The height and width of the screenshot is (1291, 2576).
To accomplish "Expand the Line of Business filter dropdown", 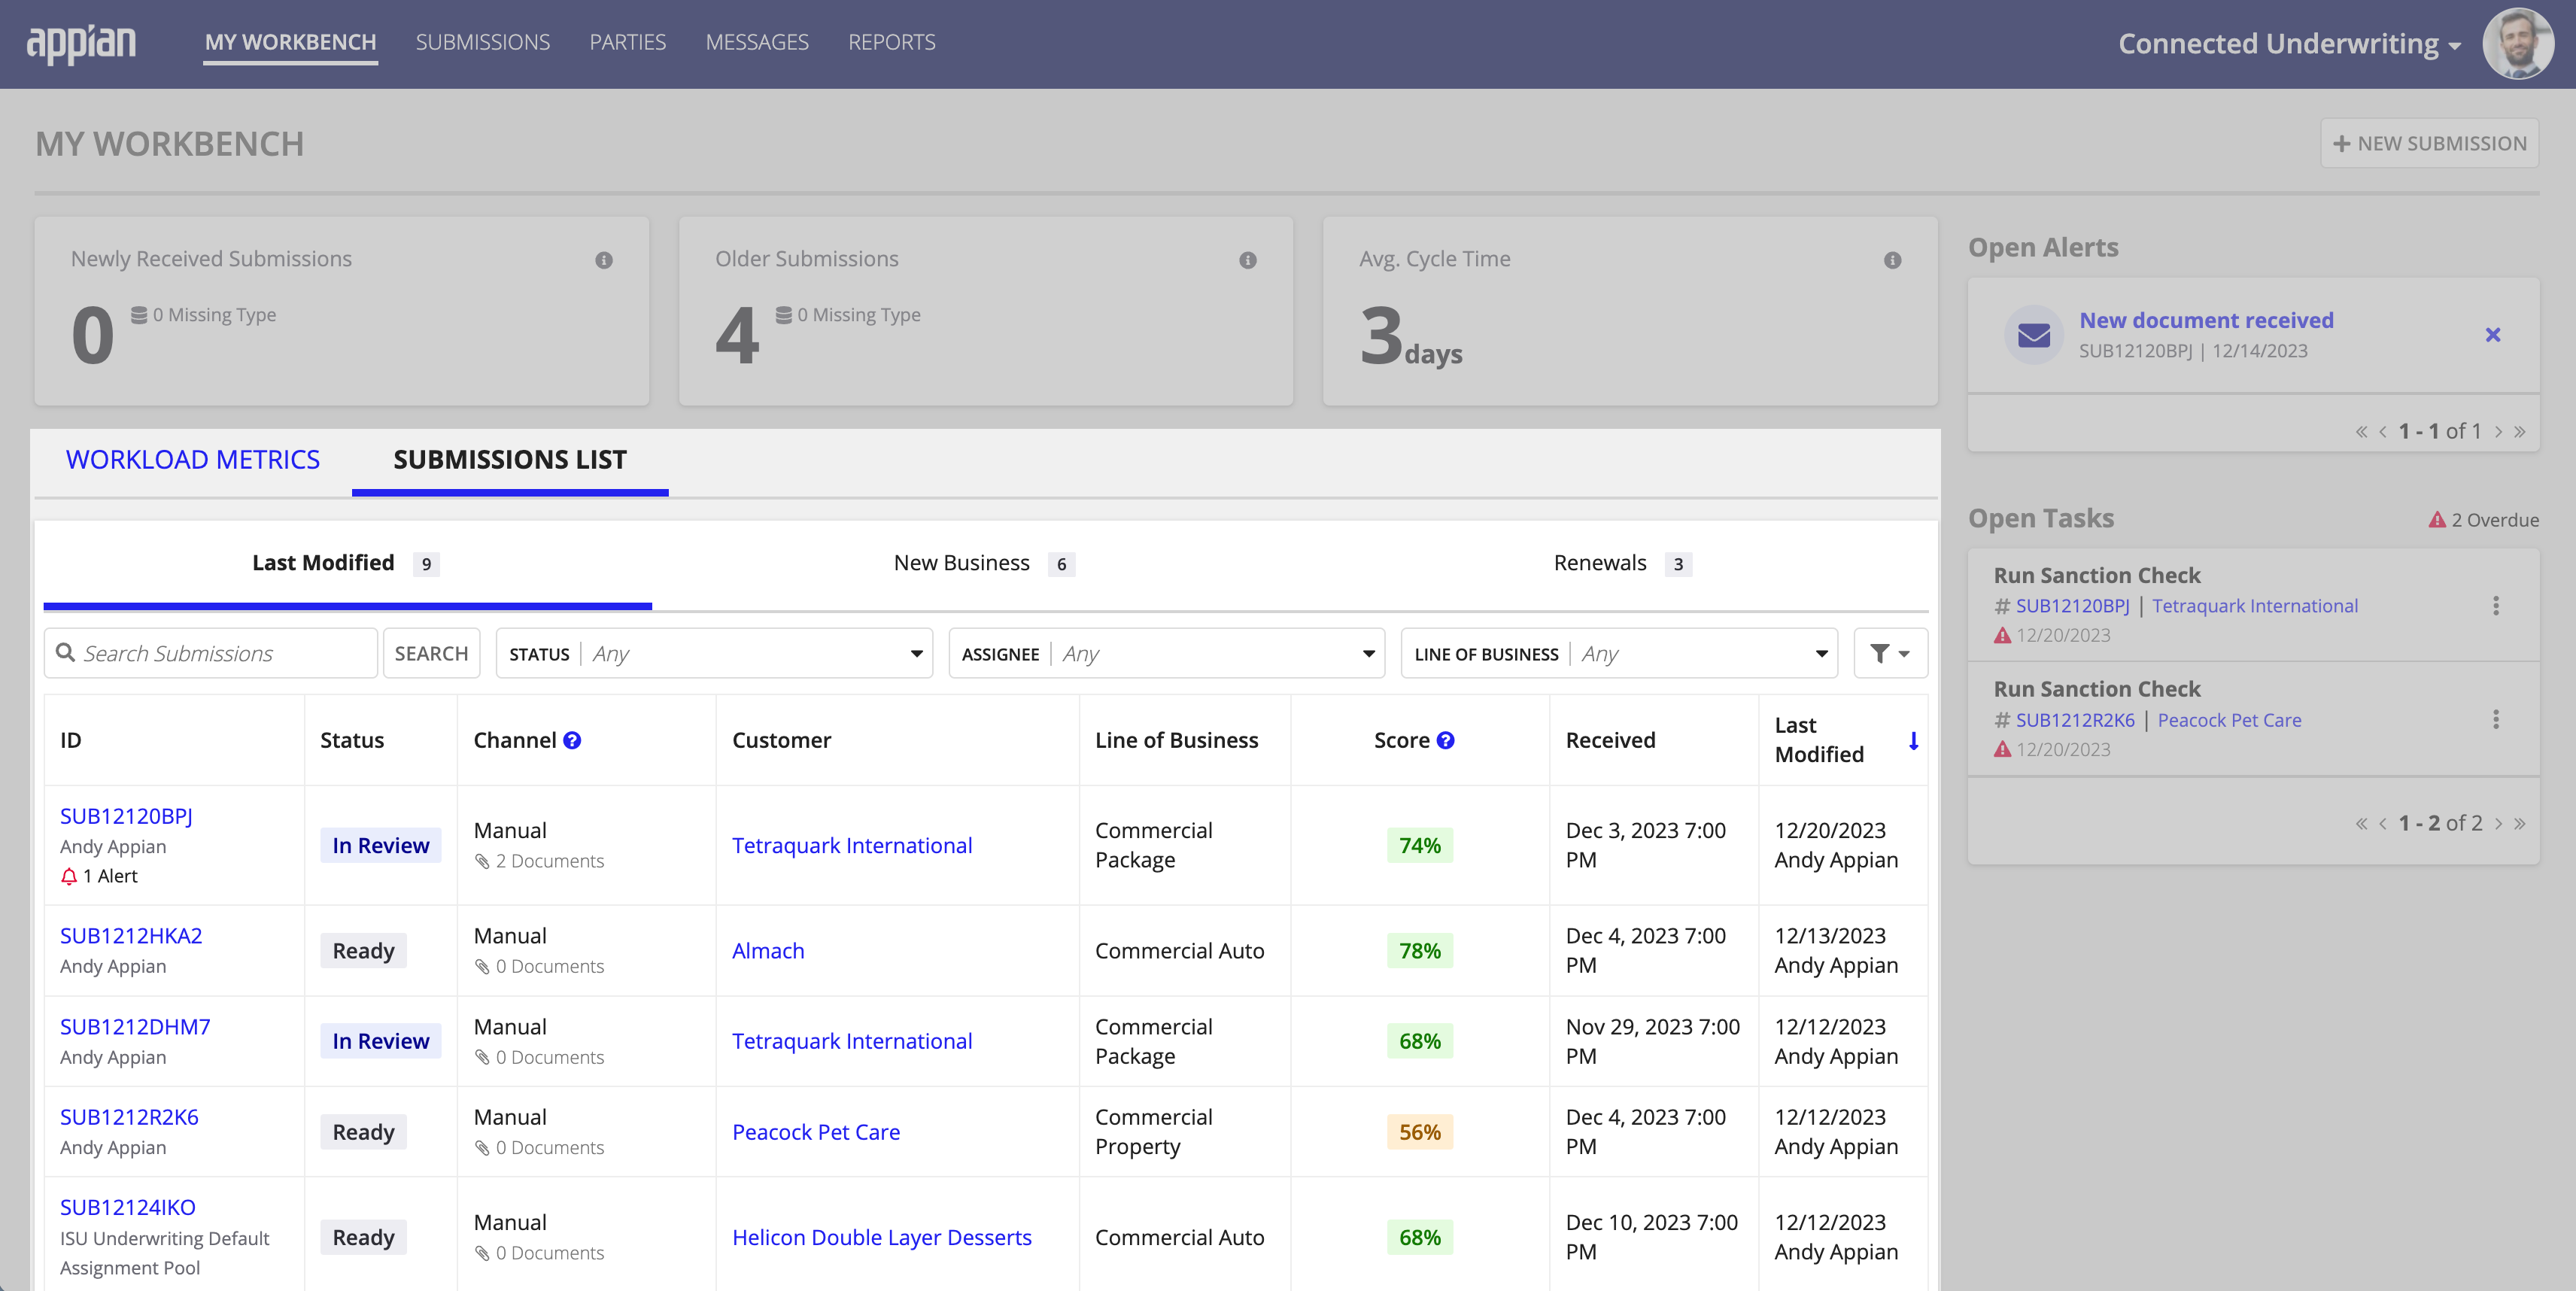I will pyautogui.click(x=1619, y=653).
